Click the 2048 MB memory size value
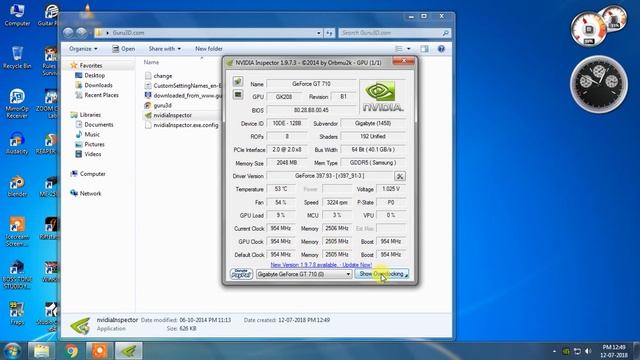640x360 pixels. [287, 163]
